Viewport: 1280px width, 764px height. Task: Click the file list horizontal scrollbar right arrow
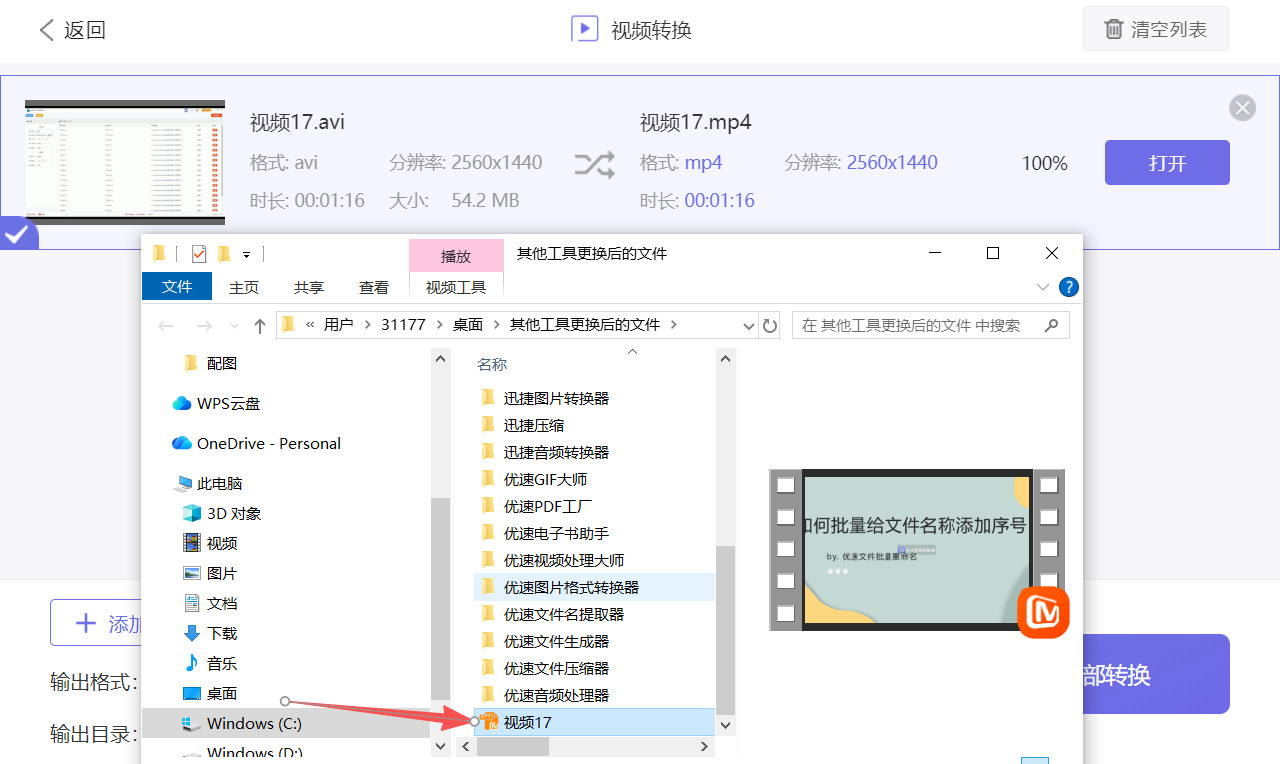point(704,746)
